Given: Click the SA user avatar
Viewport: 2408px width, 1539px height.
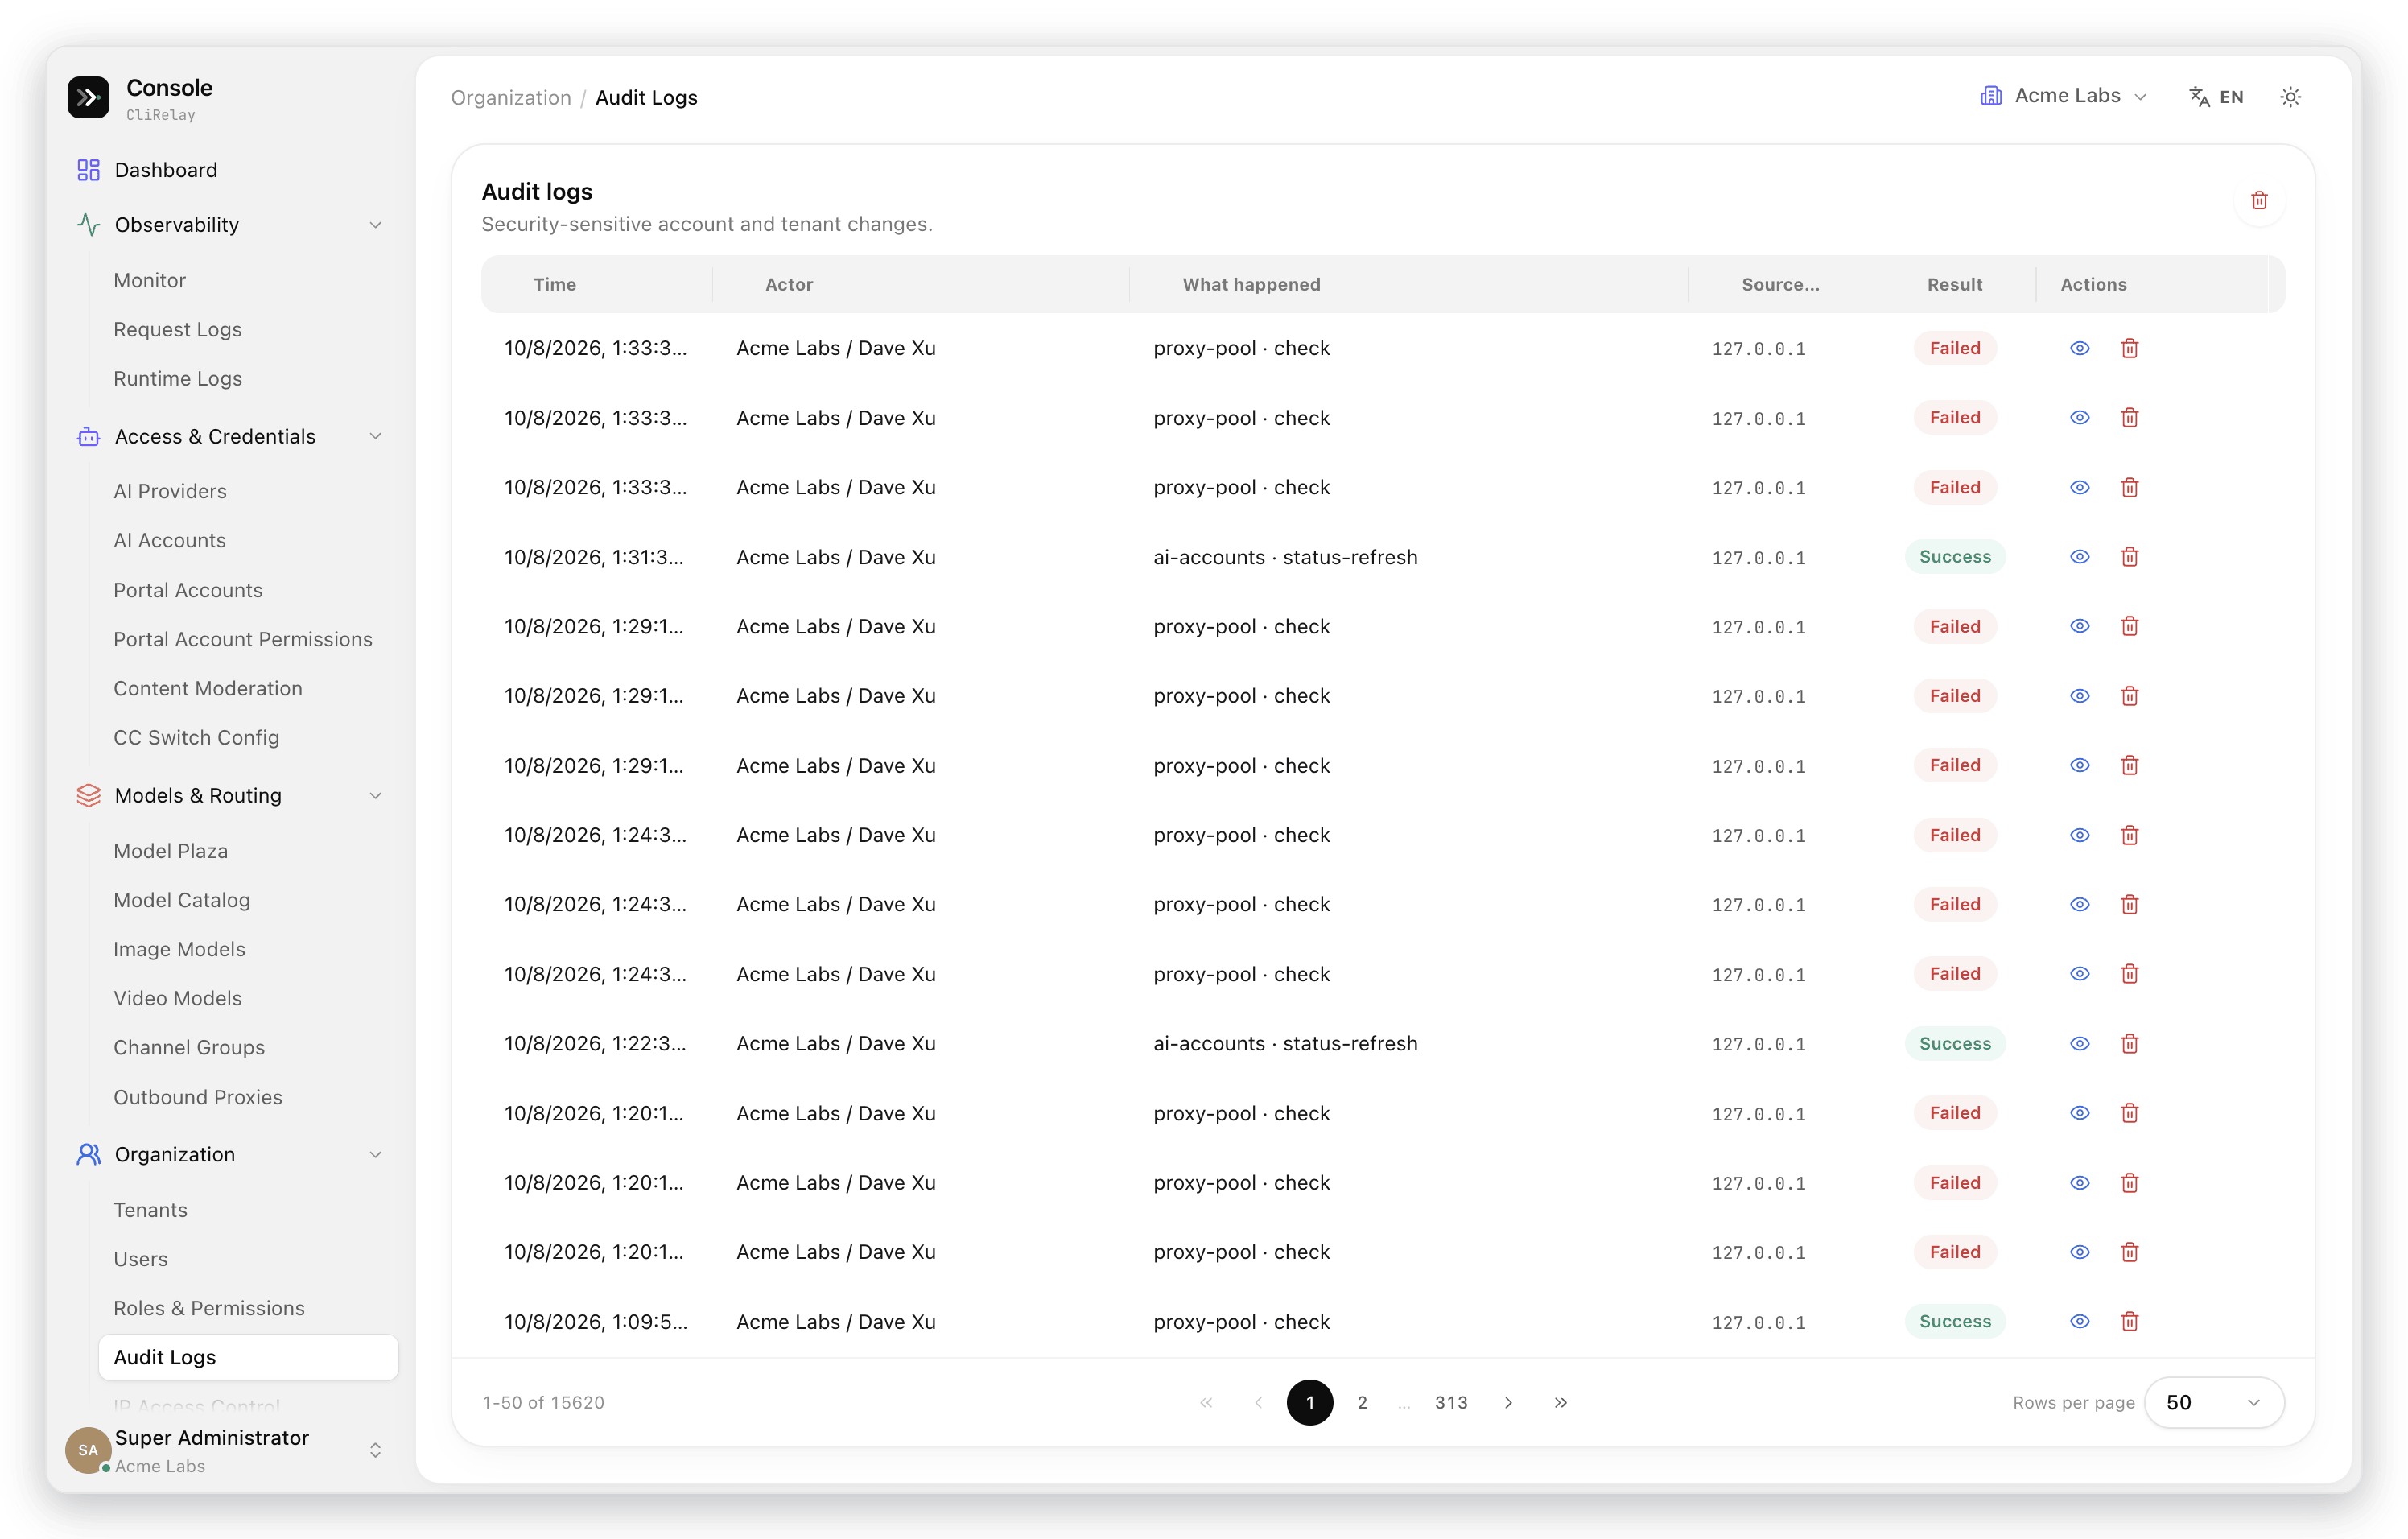Looking at the screenshot, I should point(88,1450).
